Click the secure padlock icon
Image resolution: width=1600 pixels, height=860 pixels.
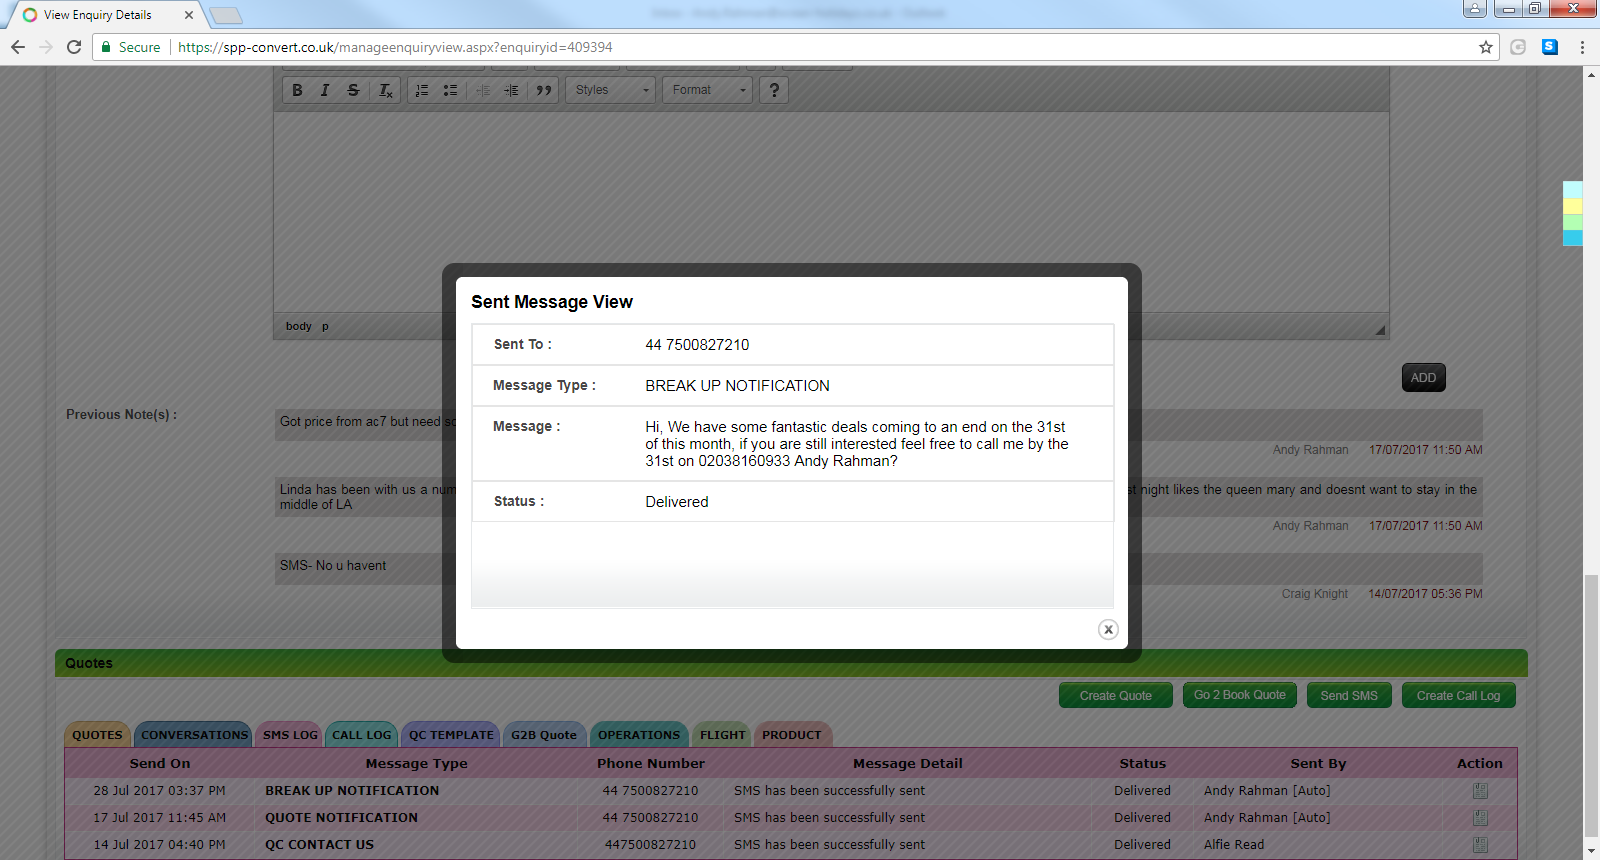tap(106, 47)
